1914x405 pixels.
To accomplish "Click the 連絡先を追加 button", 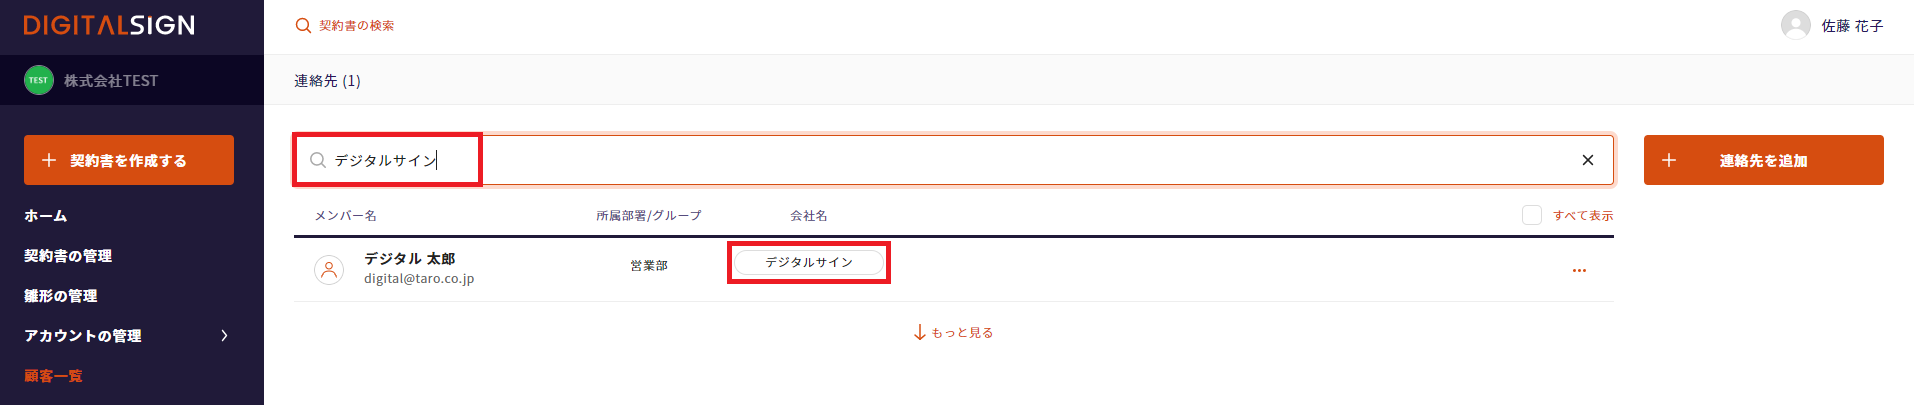I will (1763, 160).
